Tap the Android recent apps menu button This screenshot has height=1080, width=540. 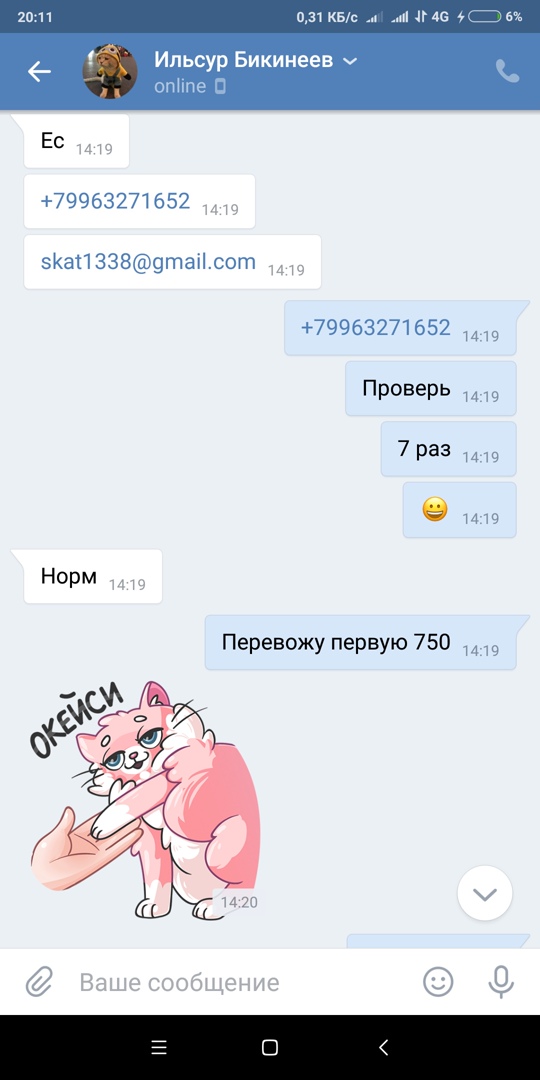tap(159, 1048)
